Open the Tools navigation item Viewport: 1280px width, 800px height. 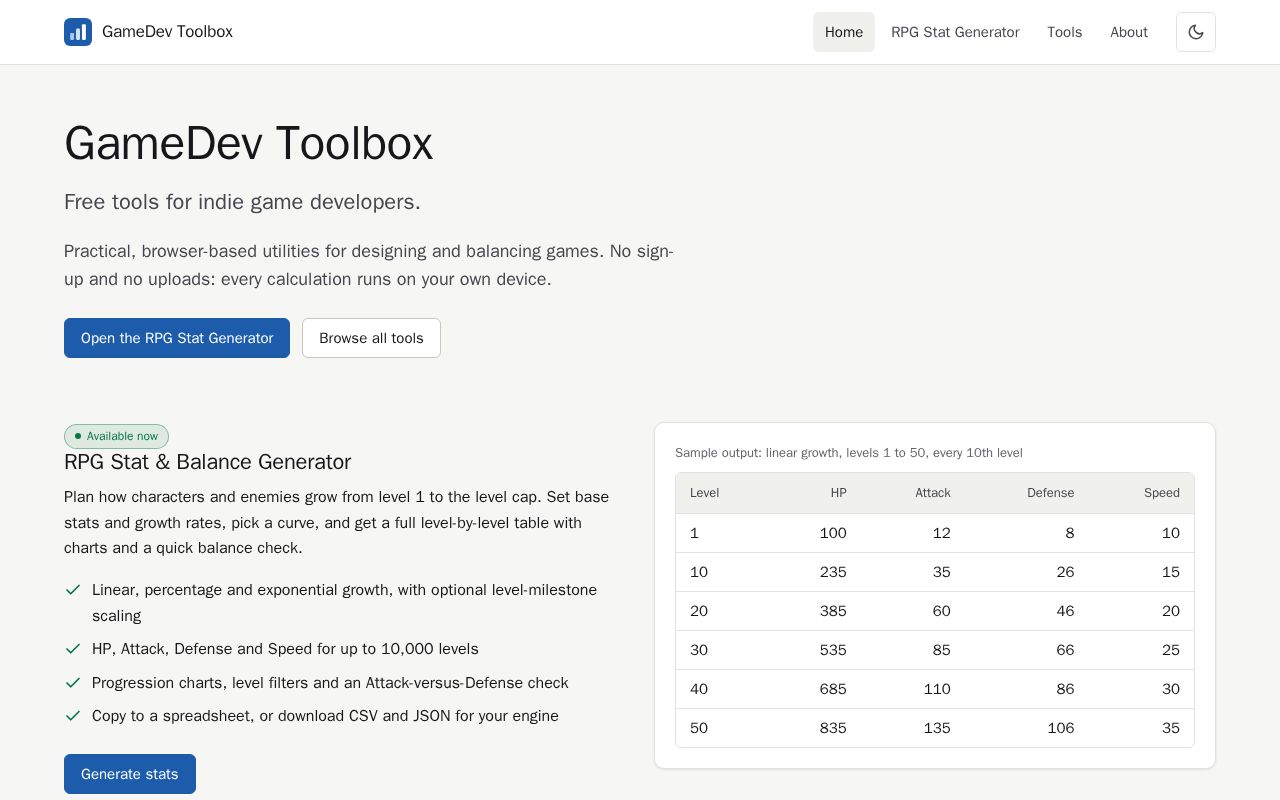click(1065, 32)
